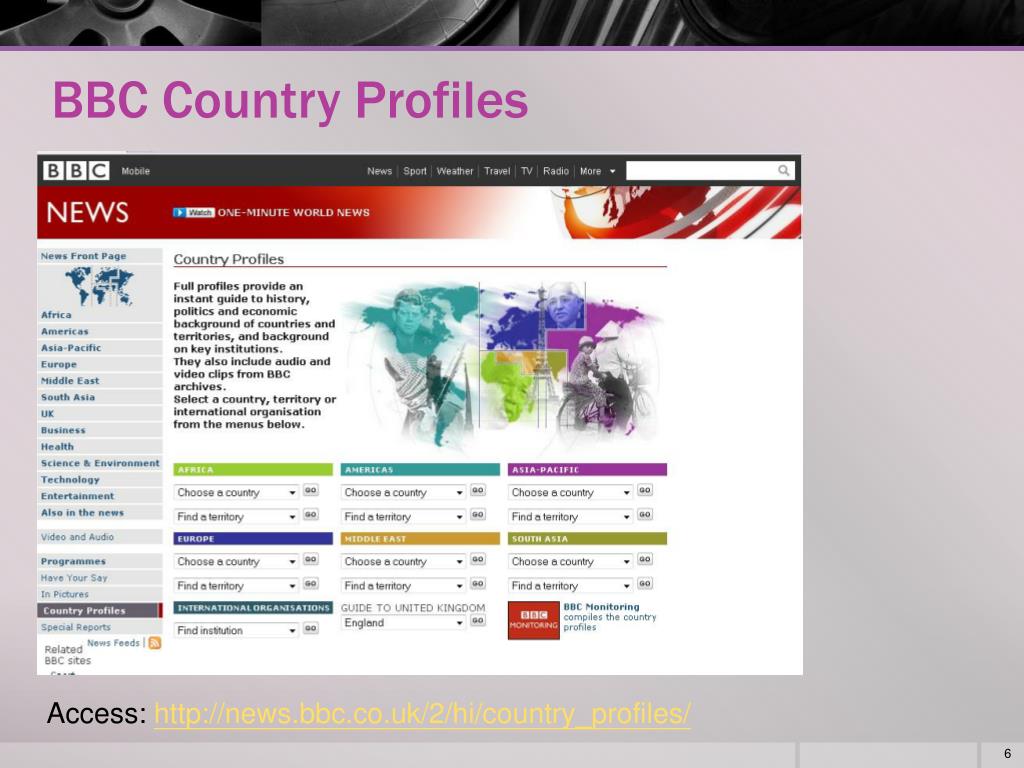The height and width of the screenshot is (768, 1024).
Task: Click Go beside Asia-Pacific Find a territory
Action: coord(645,515)
